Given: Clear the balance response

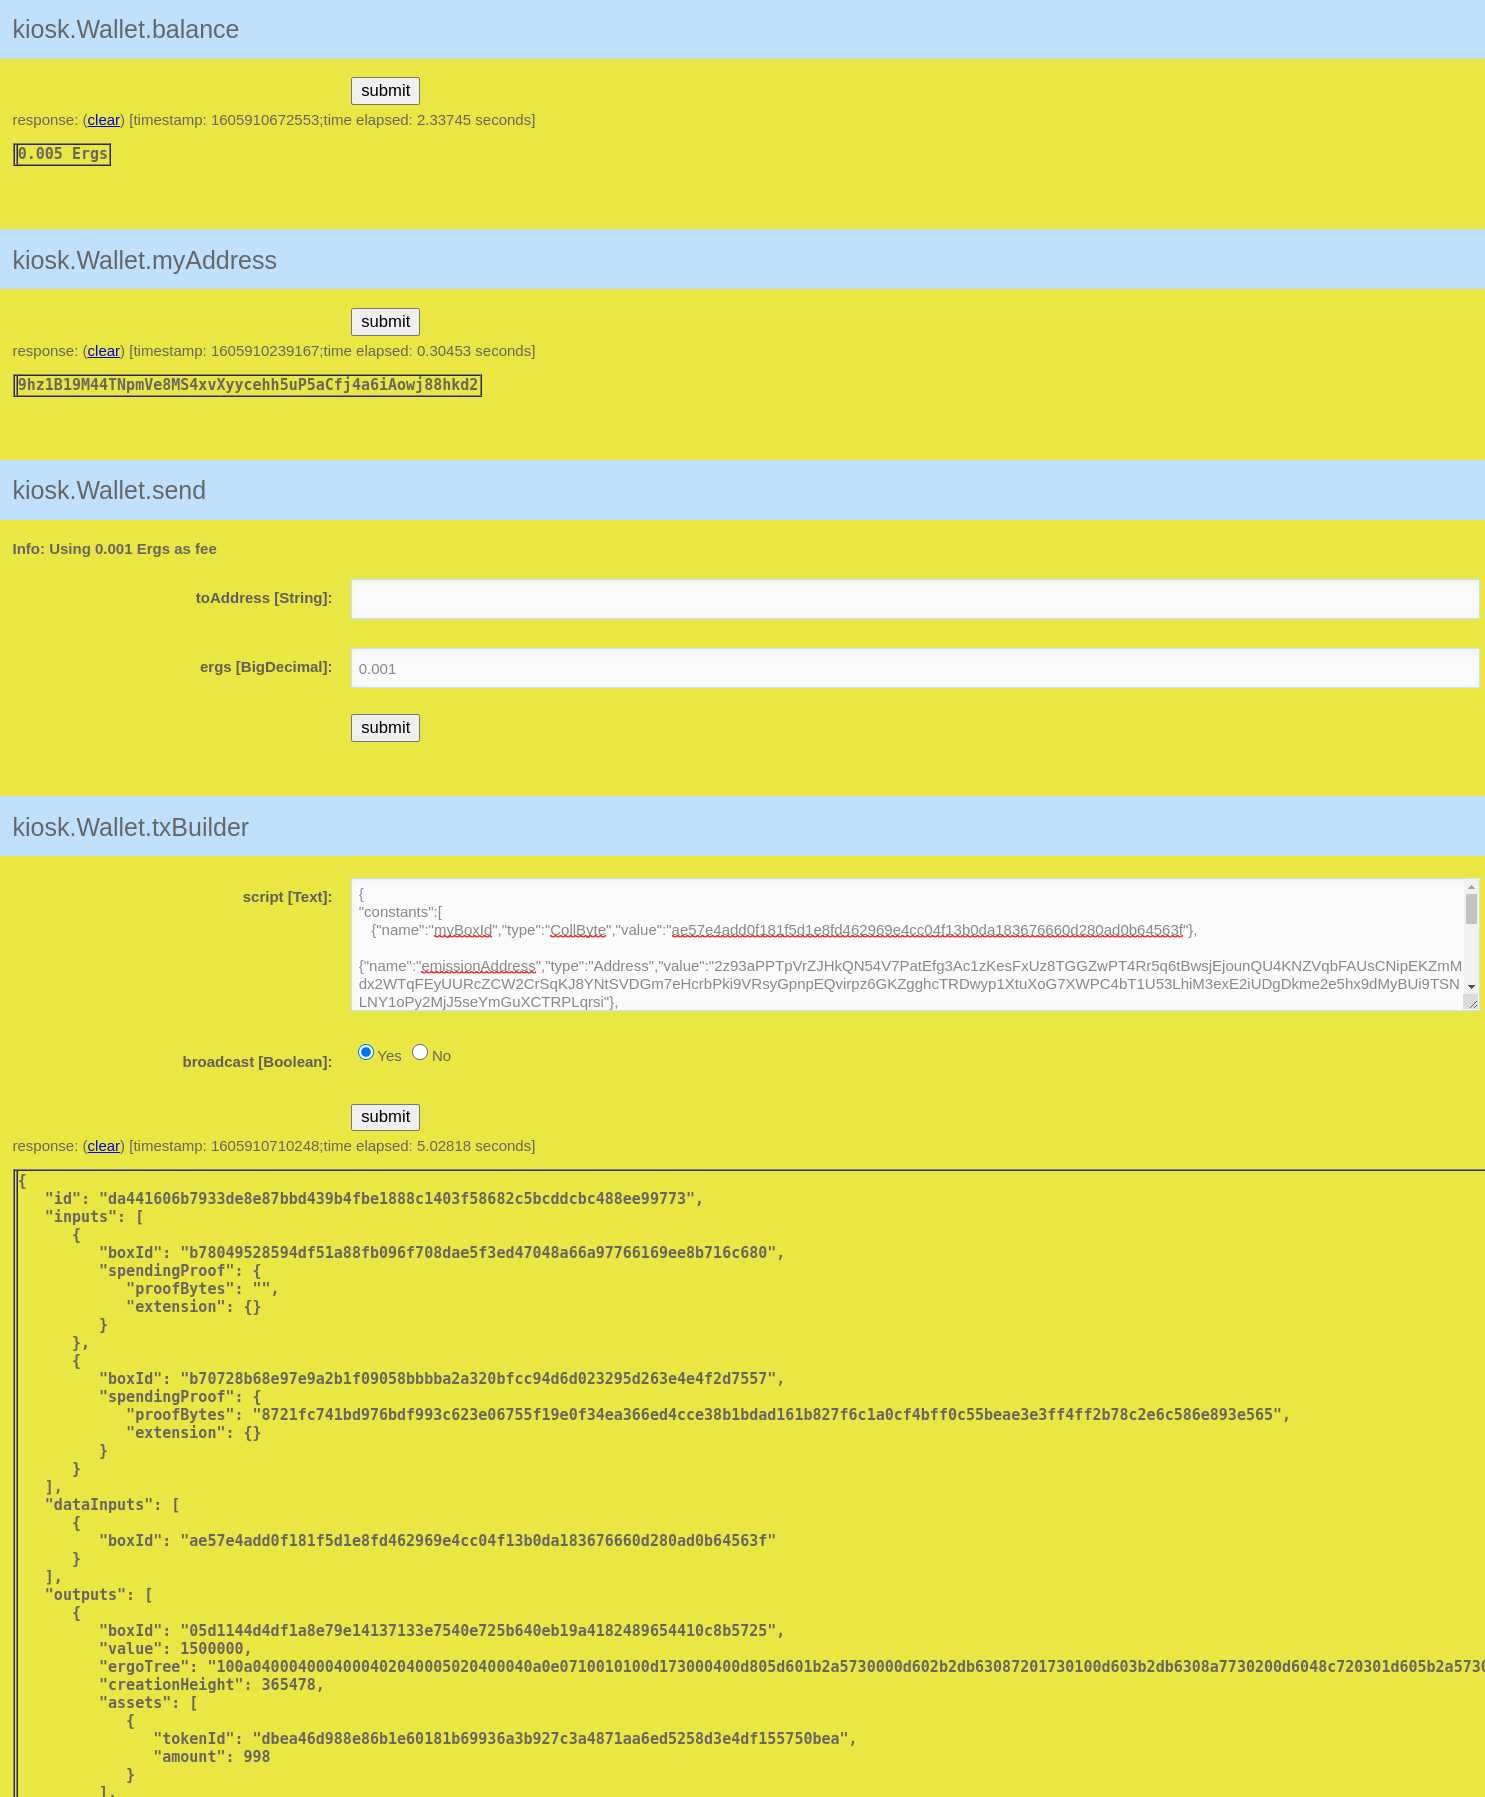Looking at the screenshot, I should tap(103, 120).
